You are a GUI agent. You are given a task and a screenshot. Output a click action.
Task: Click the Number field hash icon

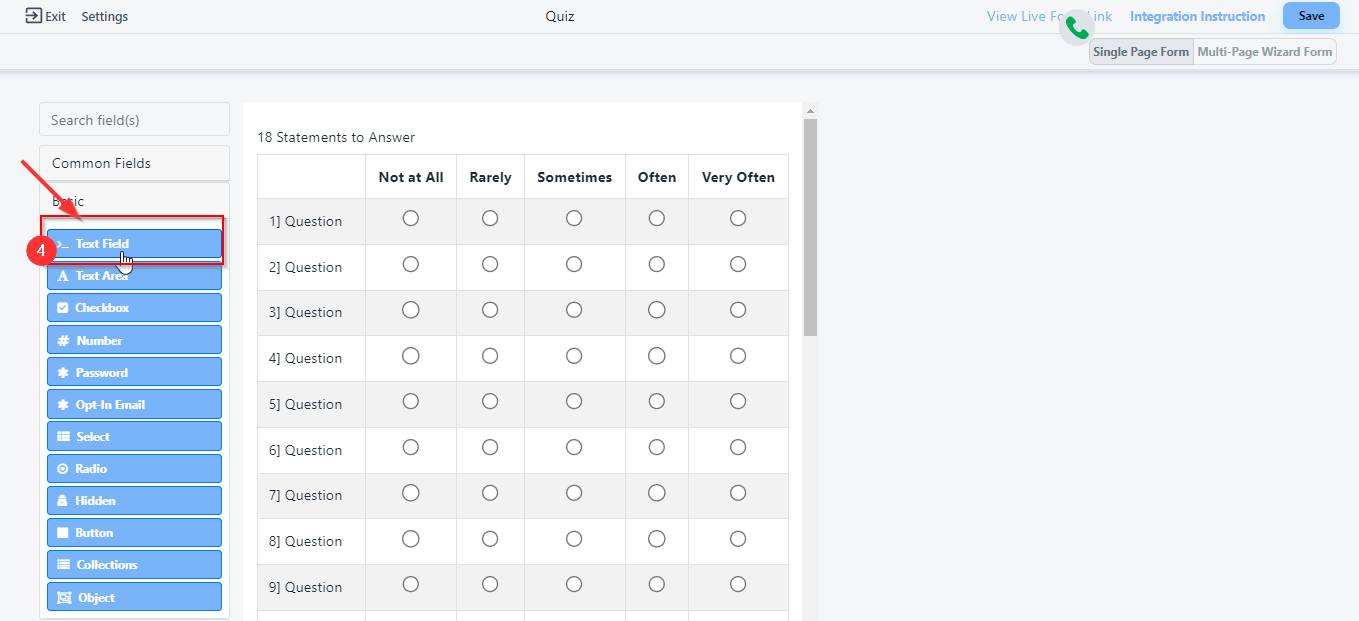point(63,341)
